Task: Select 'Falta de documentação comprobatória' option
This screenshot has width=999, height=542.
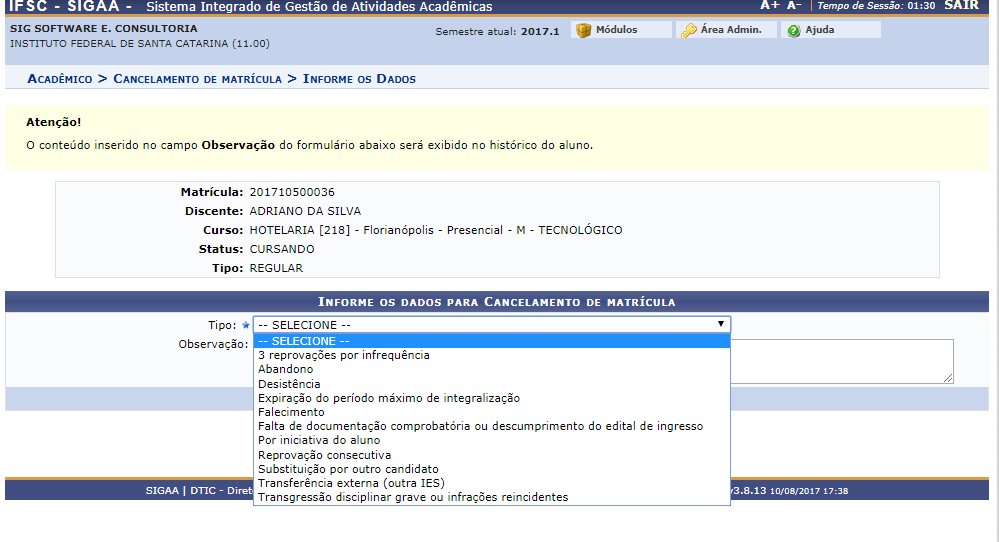Action: pyautogui.click(x=480, y=426)
